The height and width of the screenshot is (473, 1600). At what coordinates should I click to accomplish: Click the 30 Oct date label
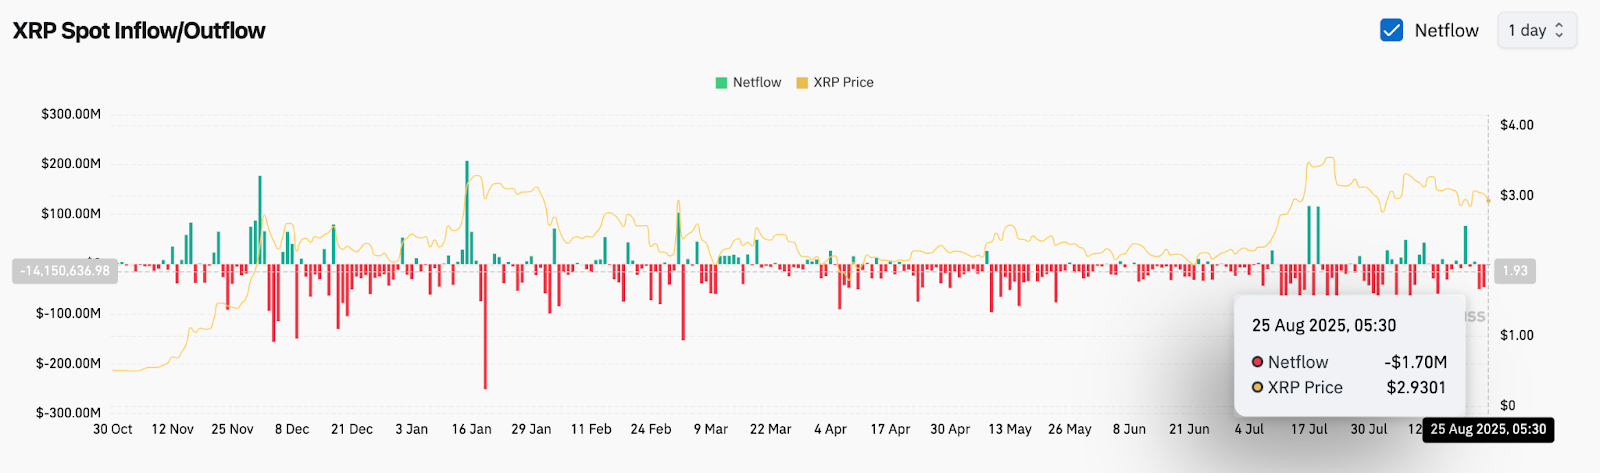point(113,429)
